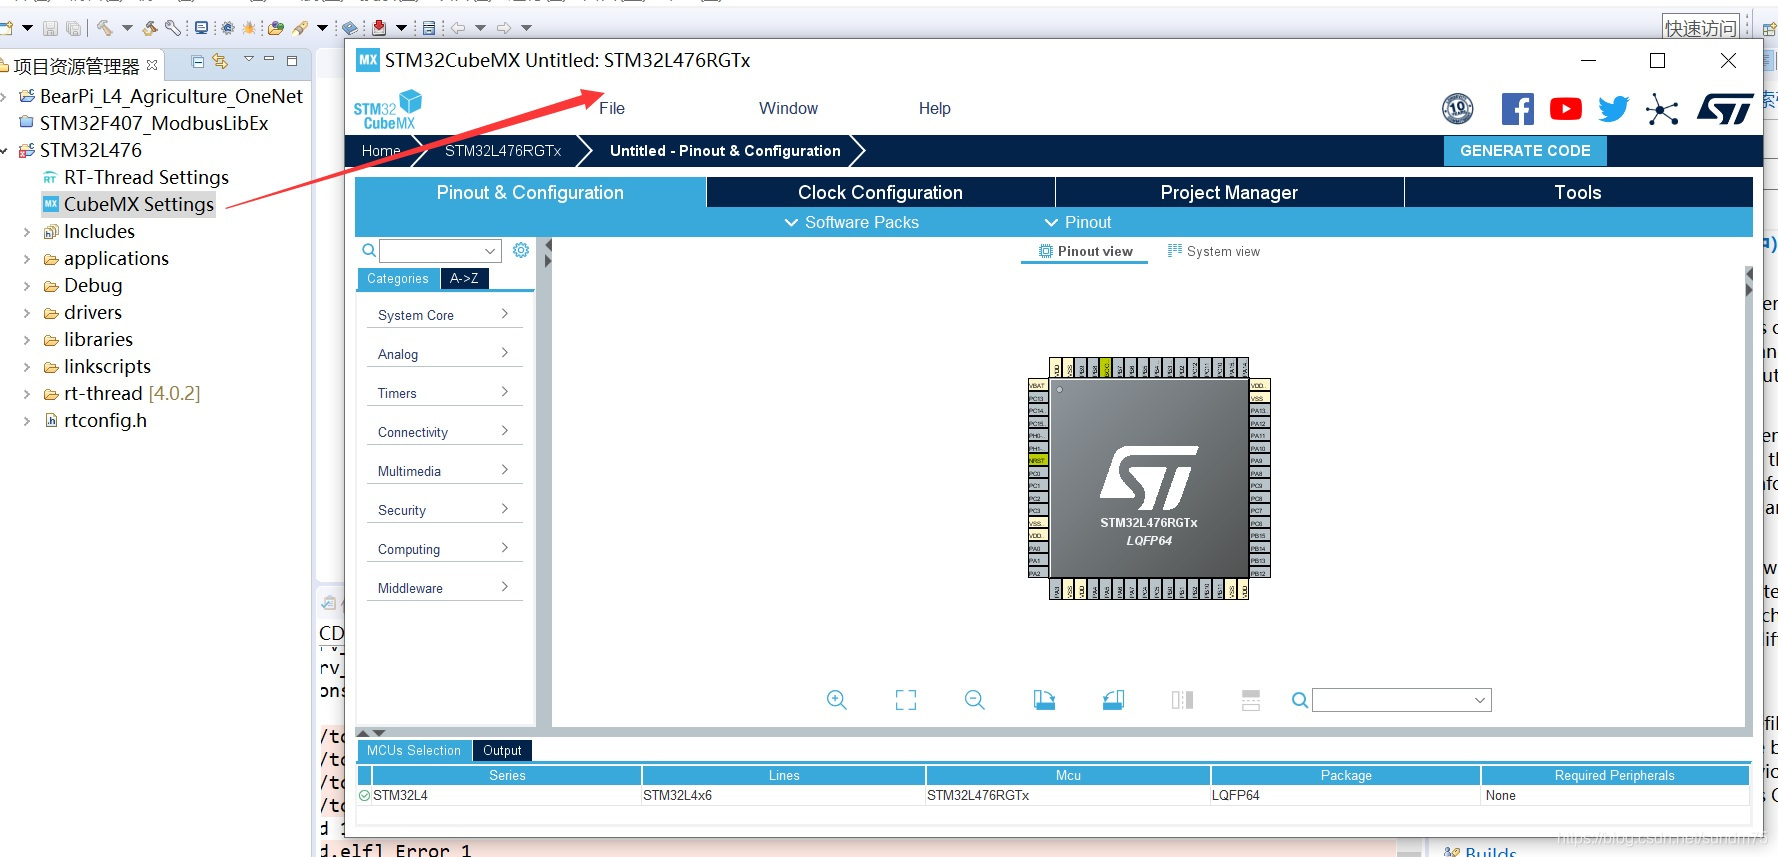Open the Window menu in STM32CubeMX
Screen dimensions: 1778x857
coord(788,108)
